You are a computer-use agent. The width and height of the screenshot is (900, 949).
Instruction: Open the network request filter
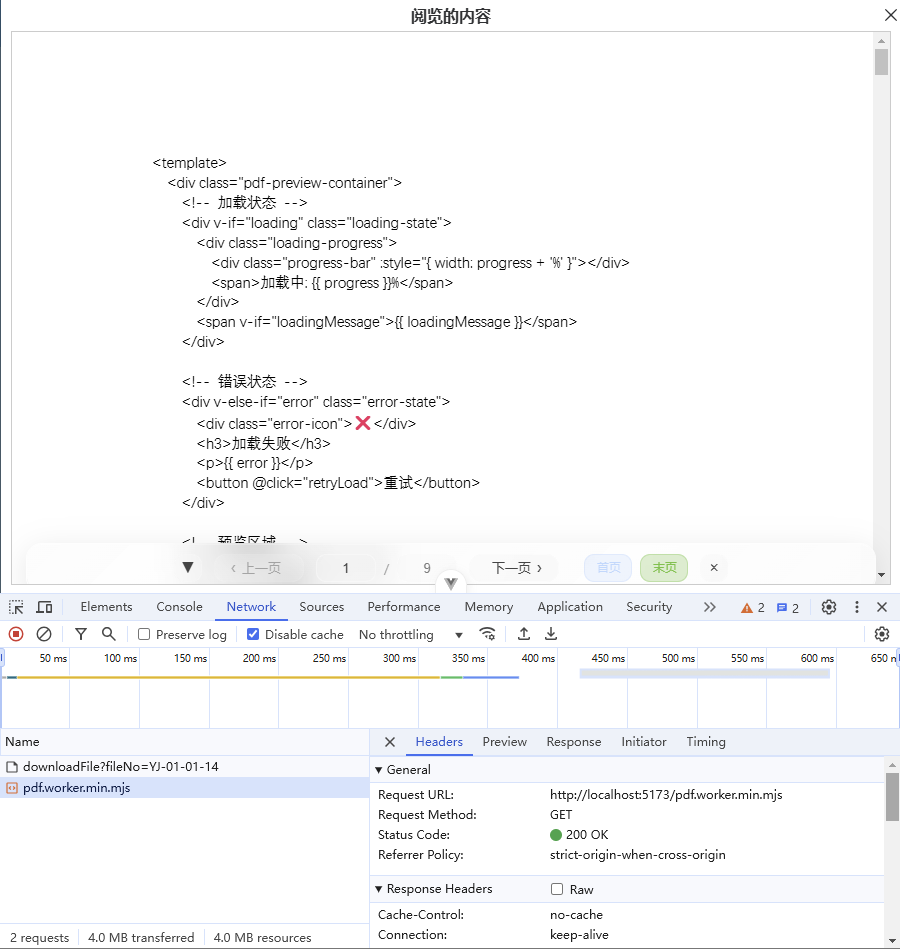80,634
